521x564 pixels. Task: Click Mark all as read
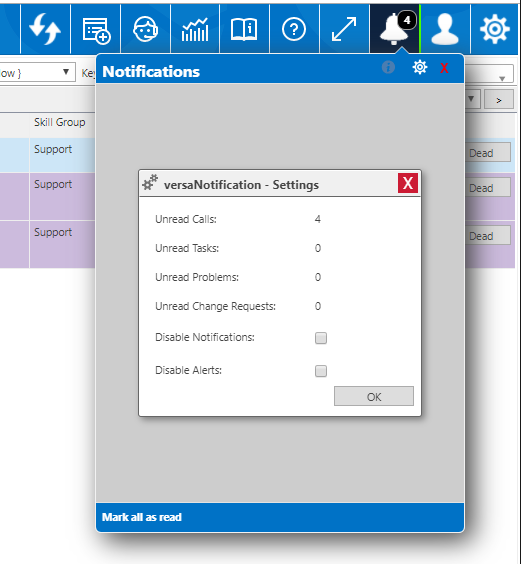[x=142, y=517]
